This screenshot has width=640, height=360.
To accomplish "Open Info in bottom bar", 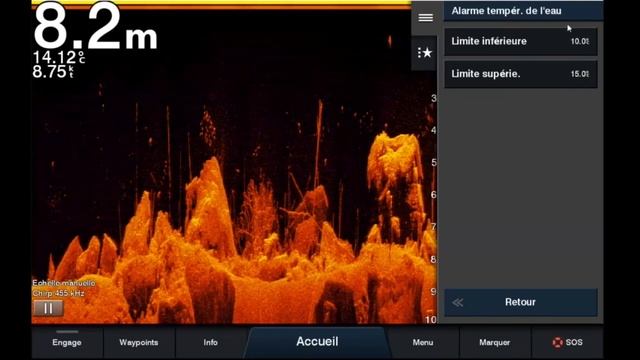I will tap(211, 342).
